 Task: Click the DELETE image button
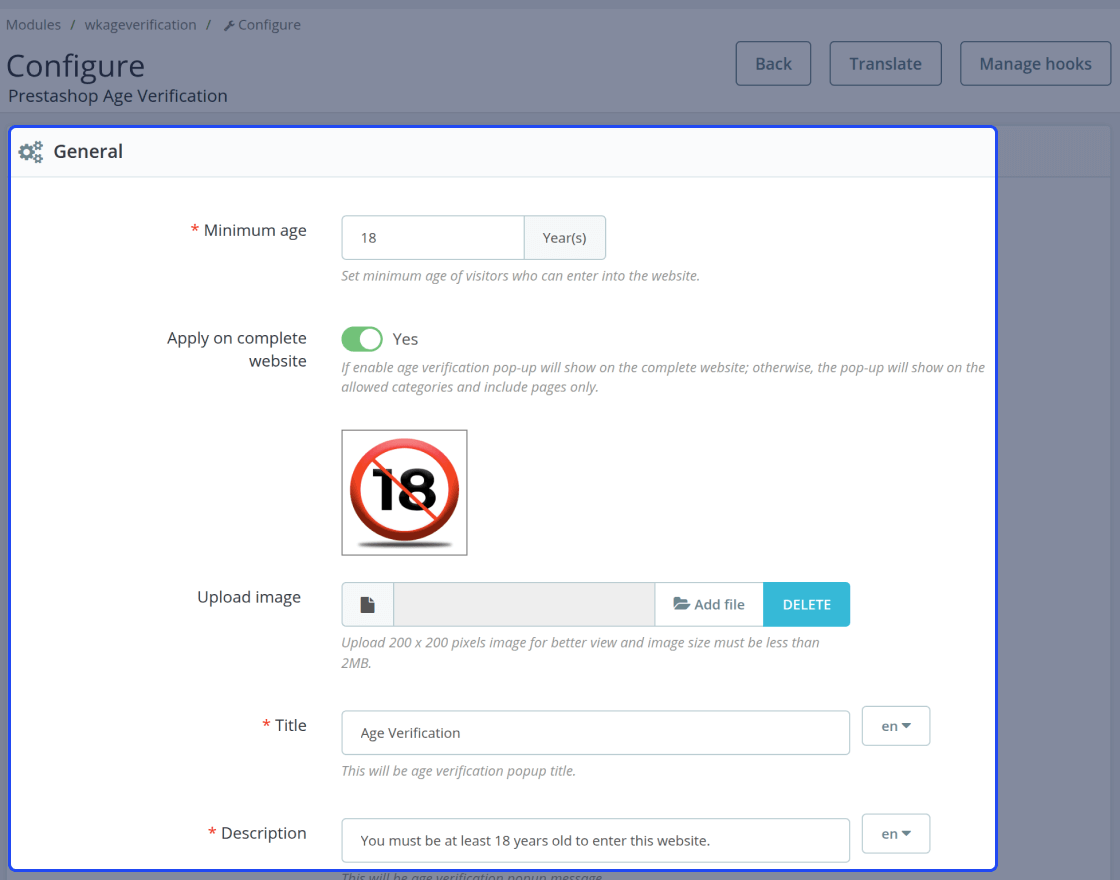point(806,604)
